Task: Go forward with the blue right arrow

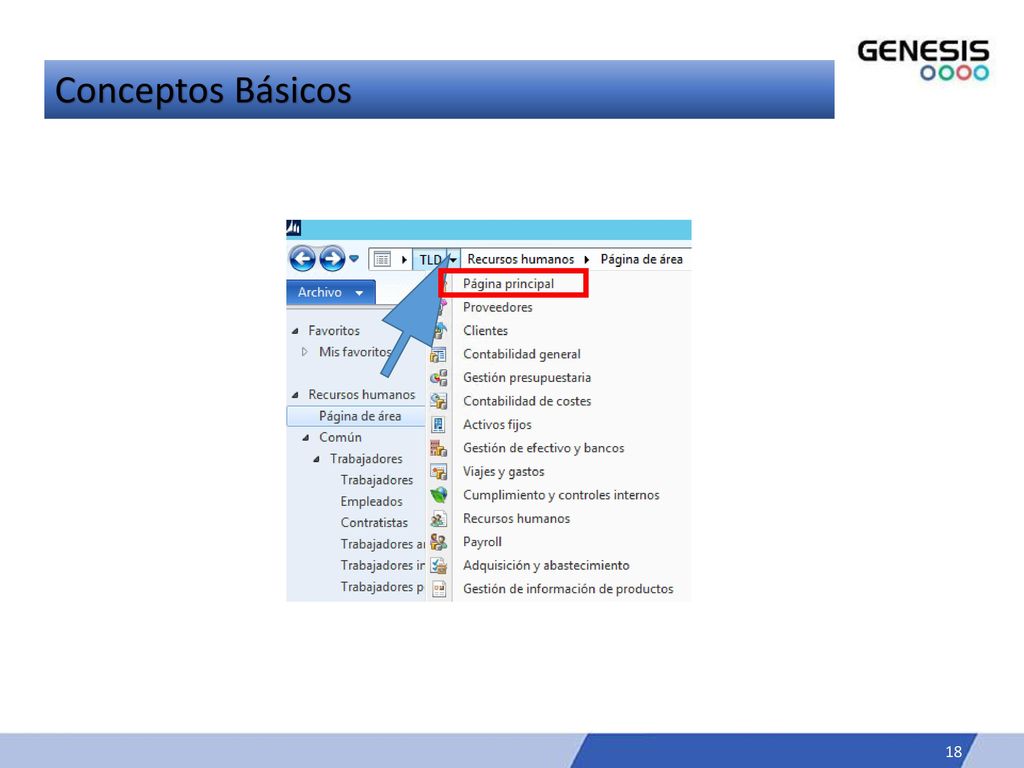Action: click(332, 259)
